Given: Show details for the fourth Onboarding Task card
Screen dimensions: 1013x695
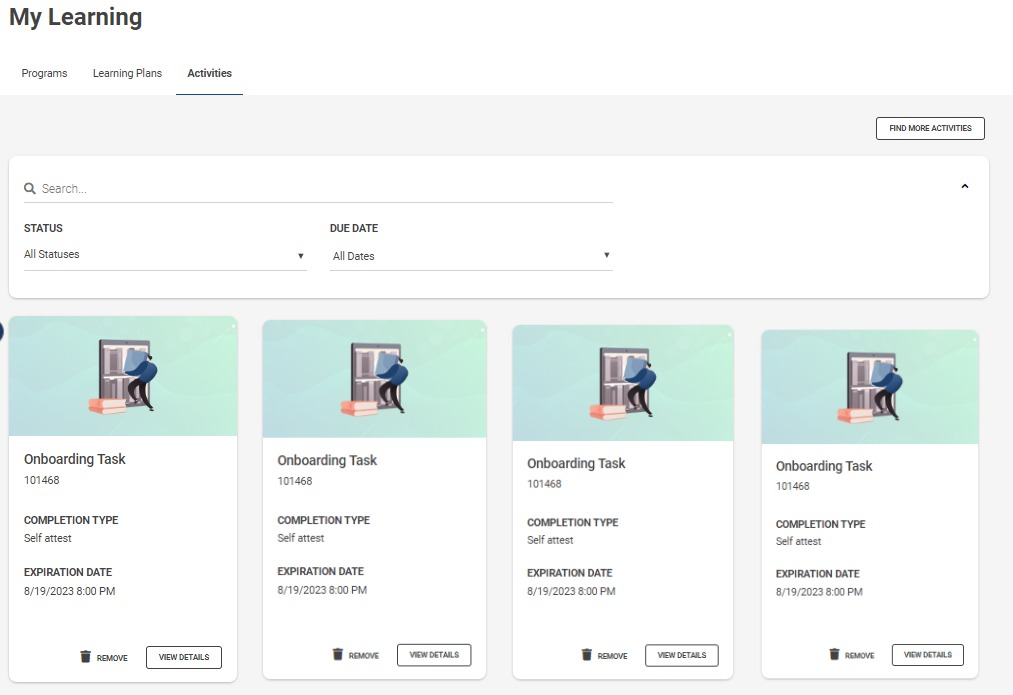Looking at the screenshot, I should [x=928, y=655].
